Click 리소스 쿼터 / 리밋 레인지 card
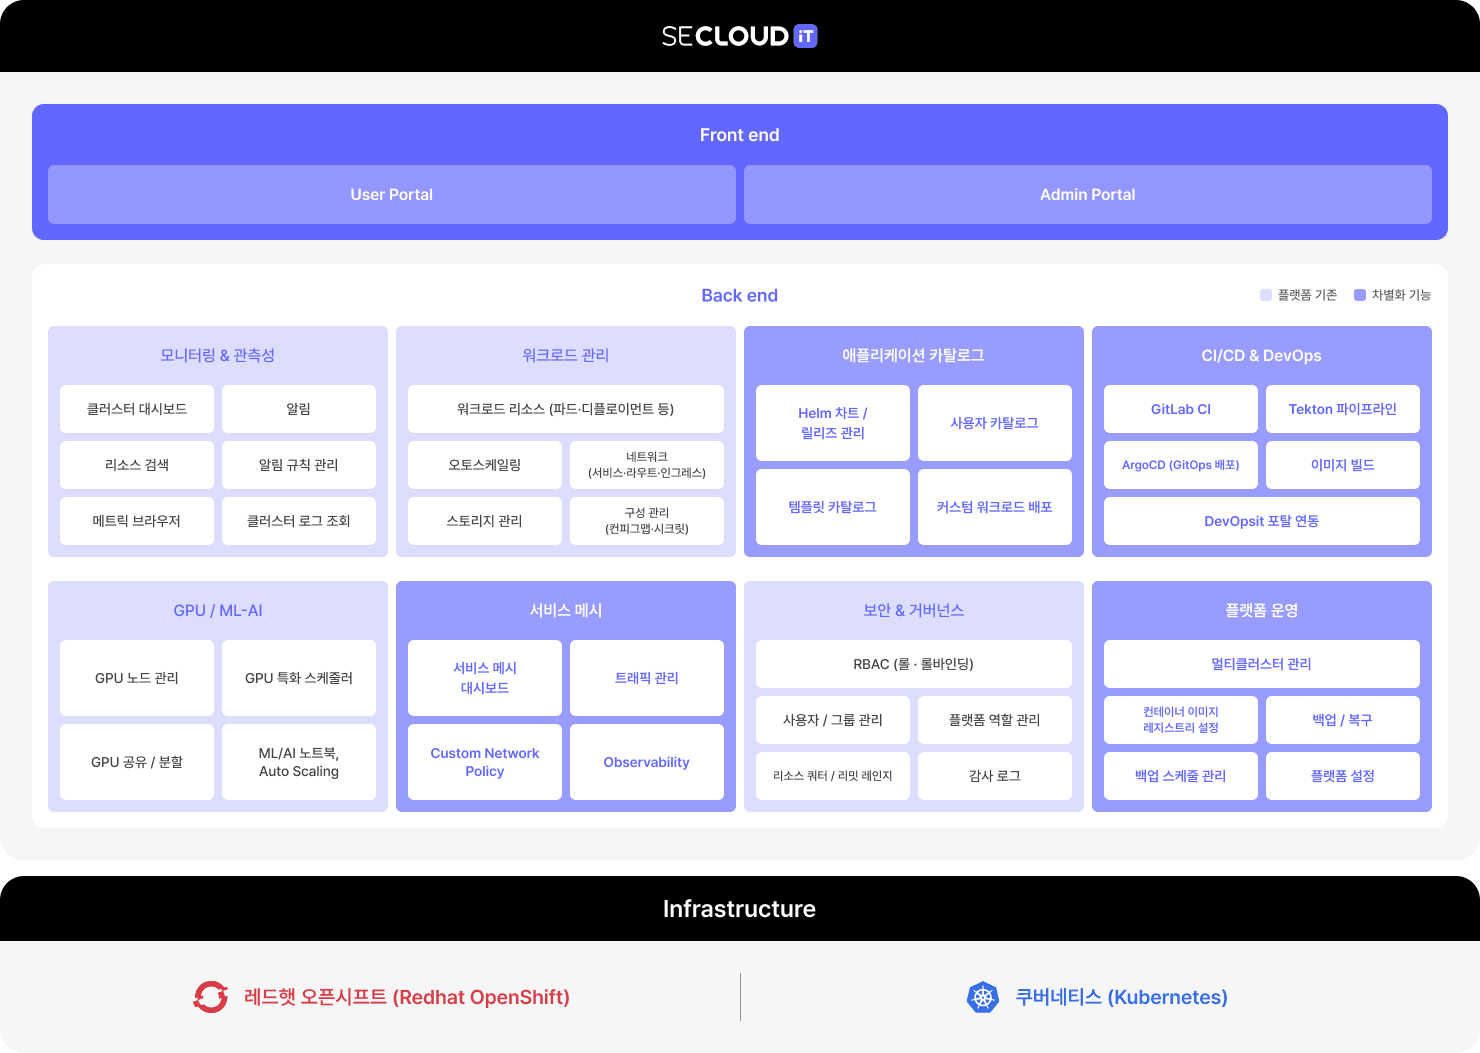 tap(833, 776)
